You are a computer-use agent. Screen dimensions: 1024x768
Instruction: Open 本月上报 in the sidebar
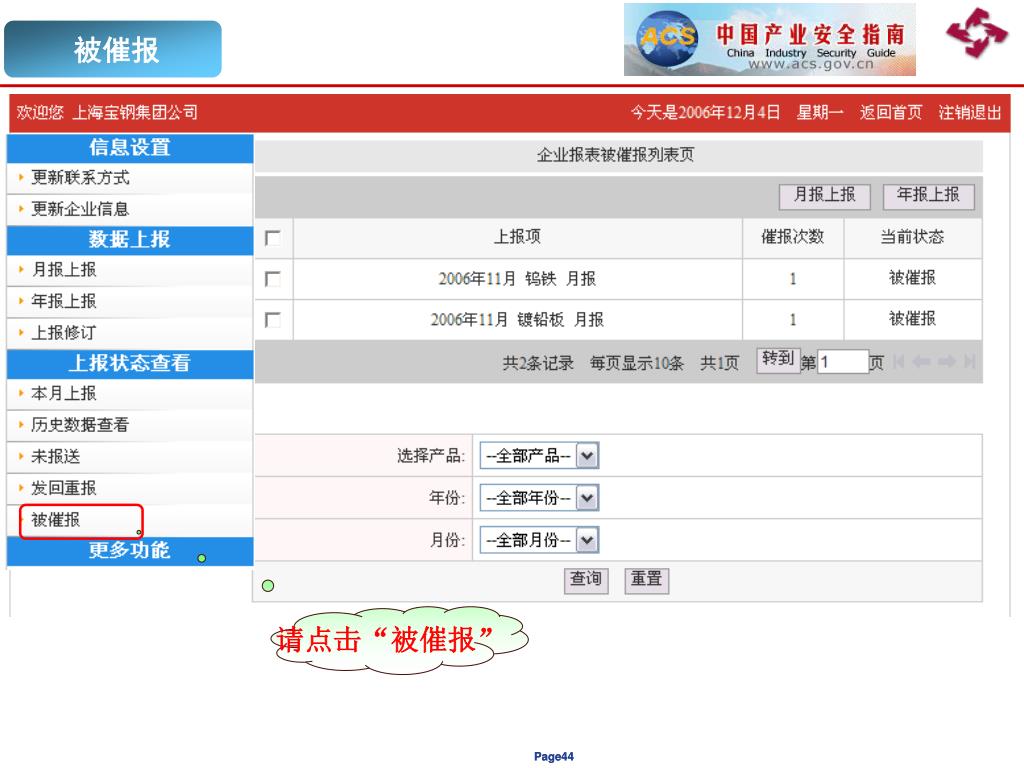tap(64, 394)
